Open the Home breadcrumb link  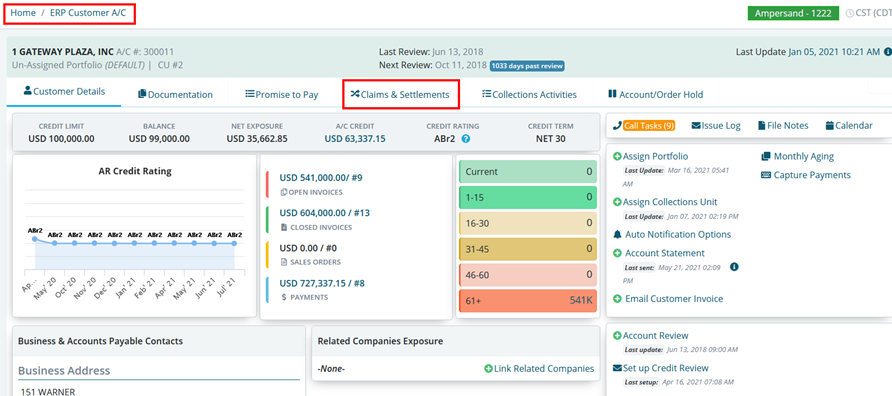[23, 13]
